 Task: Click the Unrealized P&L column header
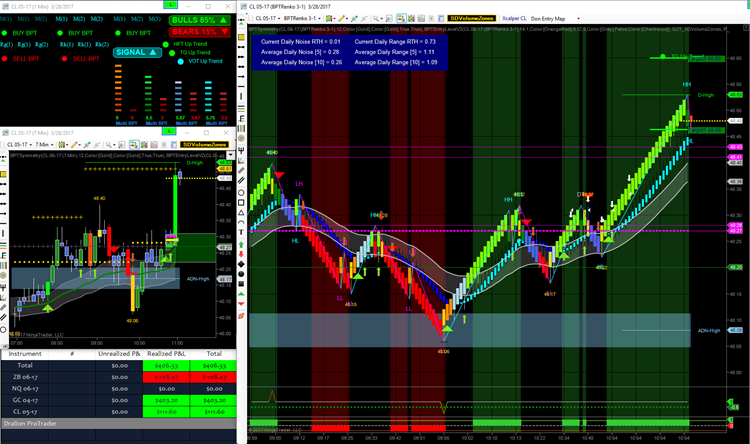coord(119,354)
